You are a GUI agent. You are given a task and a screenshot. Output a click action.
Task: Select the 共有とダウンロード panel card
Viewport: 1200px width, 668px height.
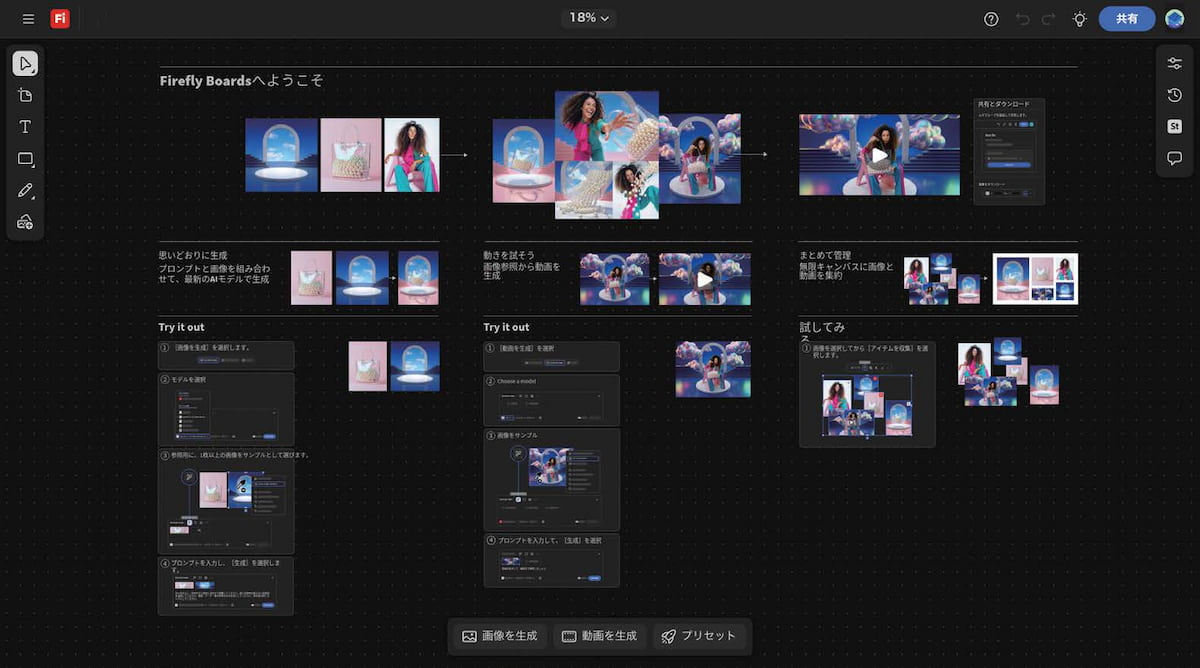click(x=1009, y=151)
